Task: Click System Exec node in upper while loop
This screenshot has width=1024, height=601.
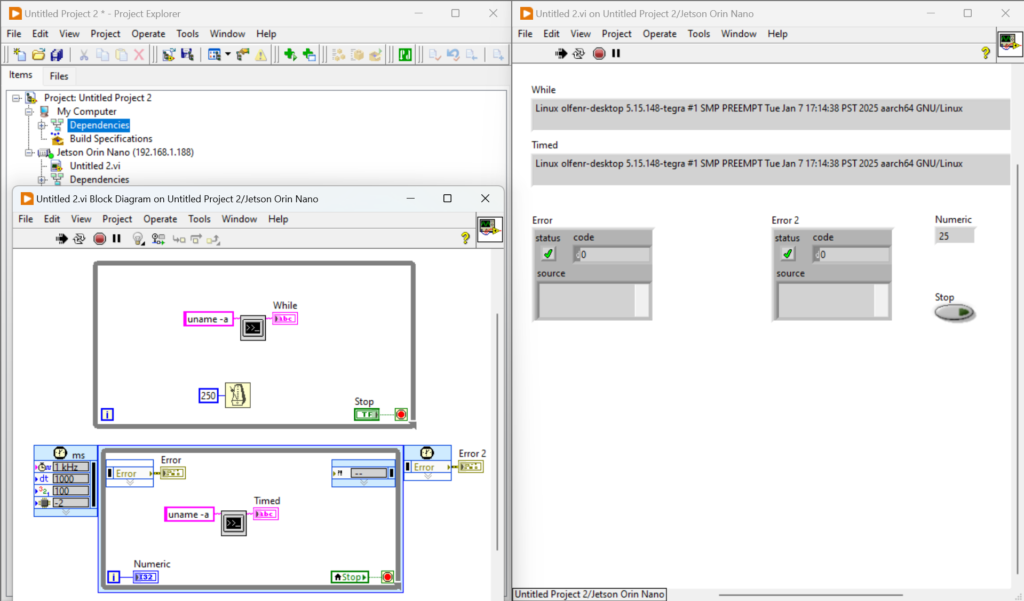Action: [x=253, y=328]
